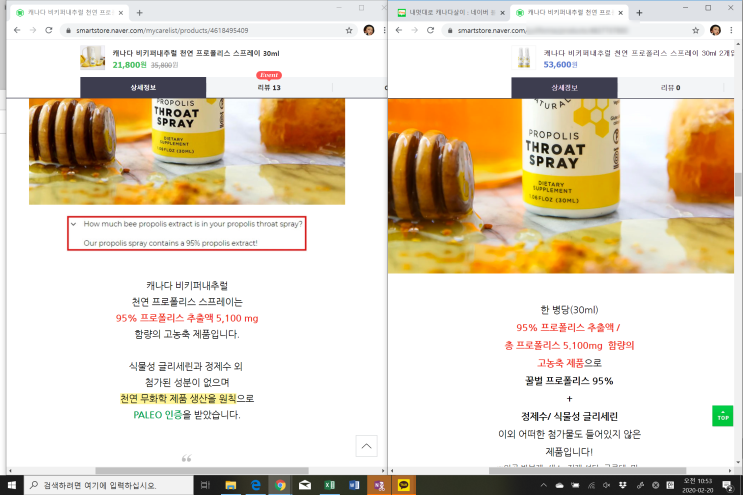The width and height of the screenshot is (743, 495).
Task: Switch to Chrome on the taskbar
Action: click(x=280, y=485)
